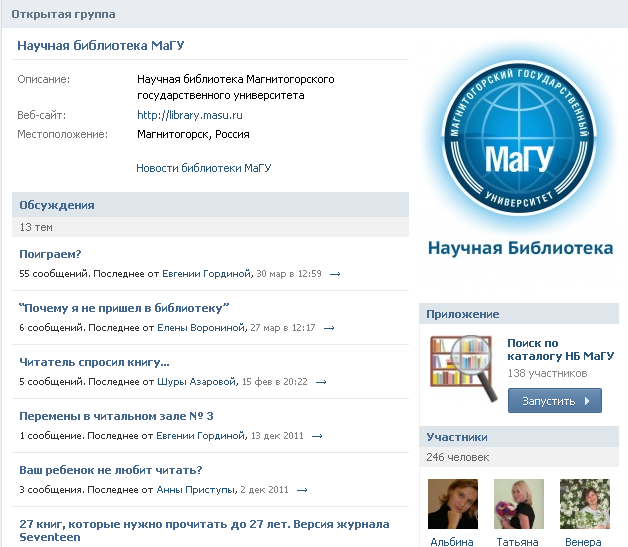The width and height of the screenshot is (628, 547).
Task: Open the Евгении Гординой profile in Поиграем? row
Action: pos(207,274)
